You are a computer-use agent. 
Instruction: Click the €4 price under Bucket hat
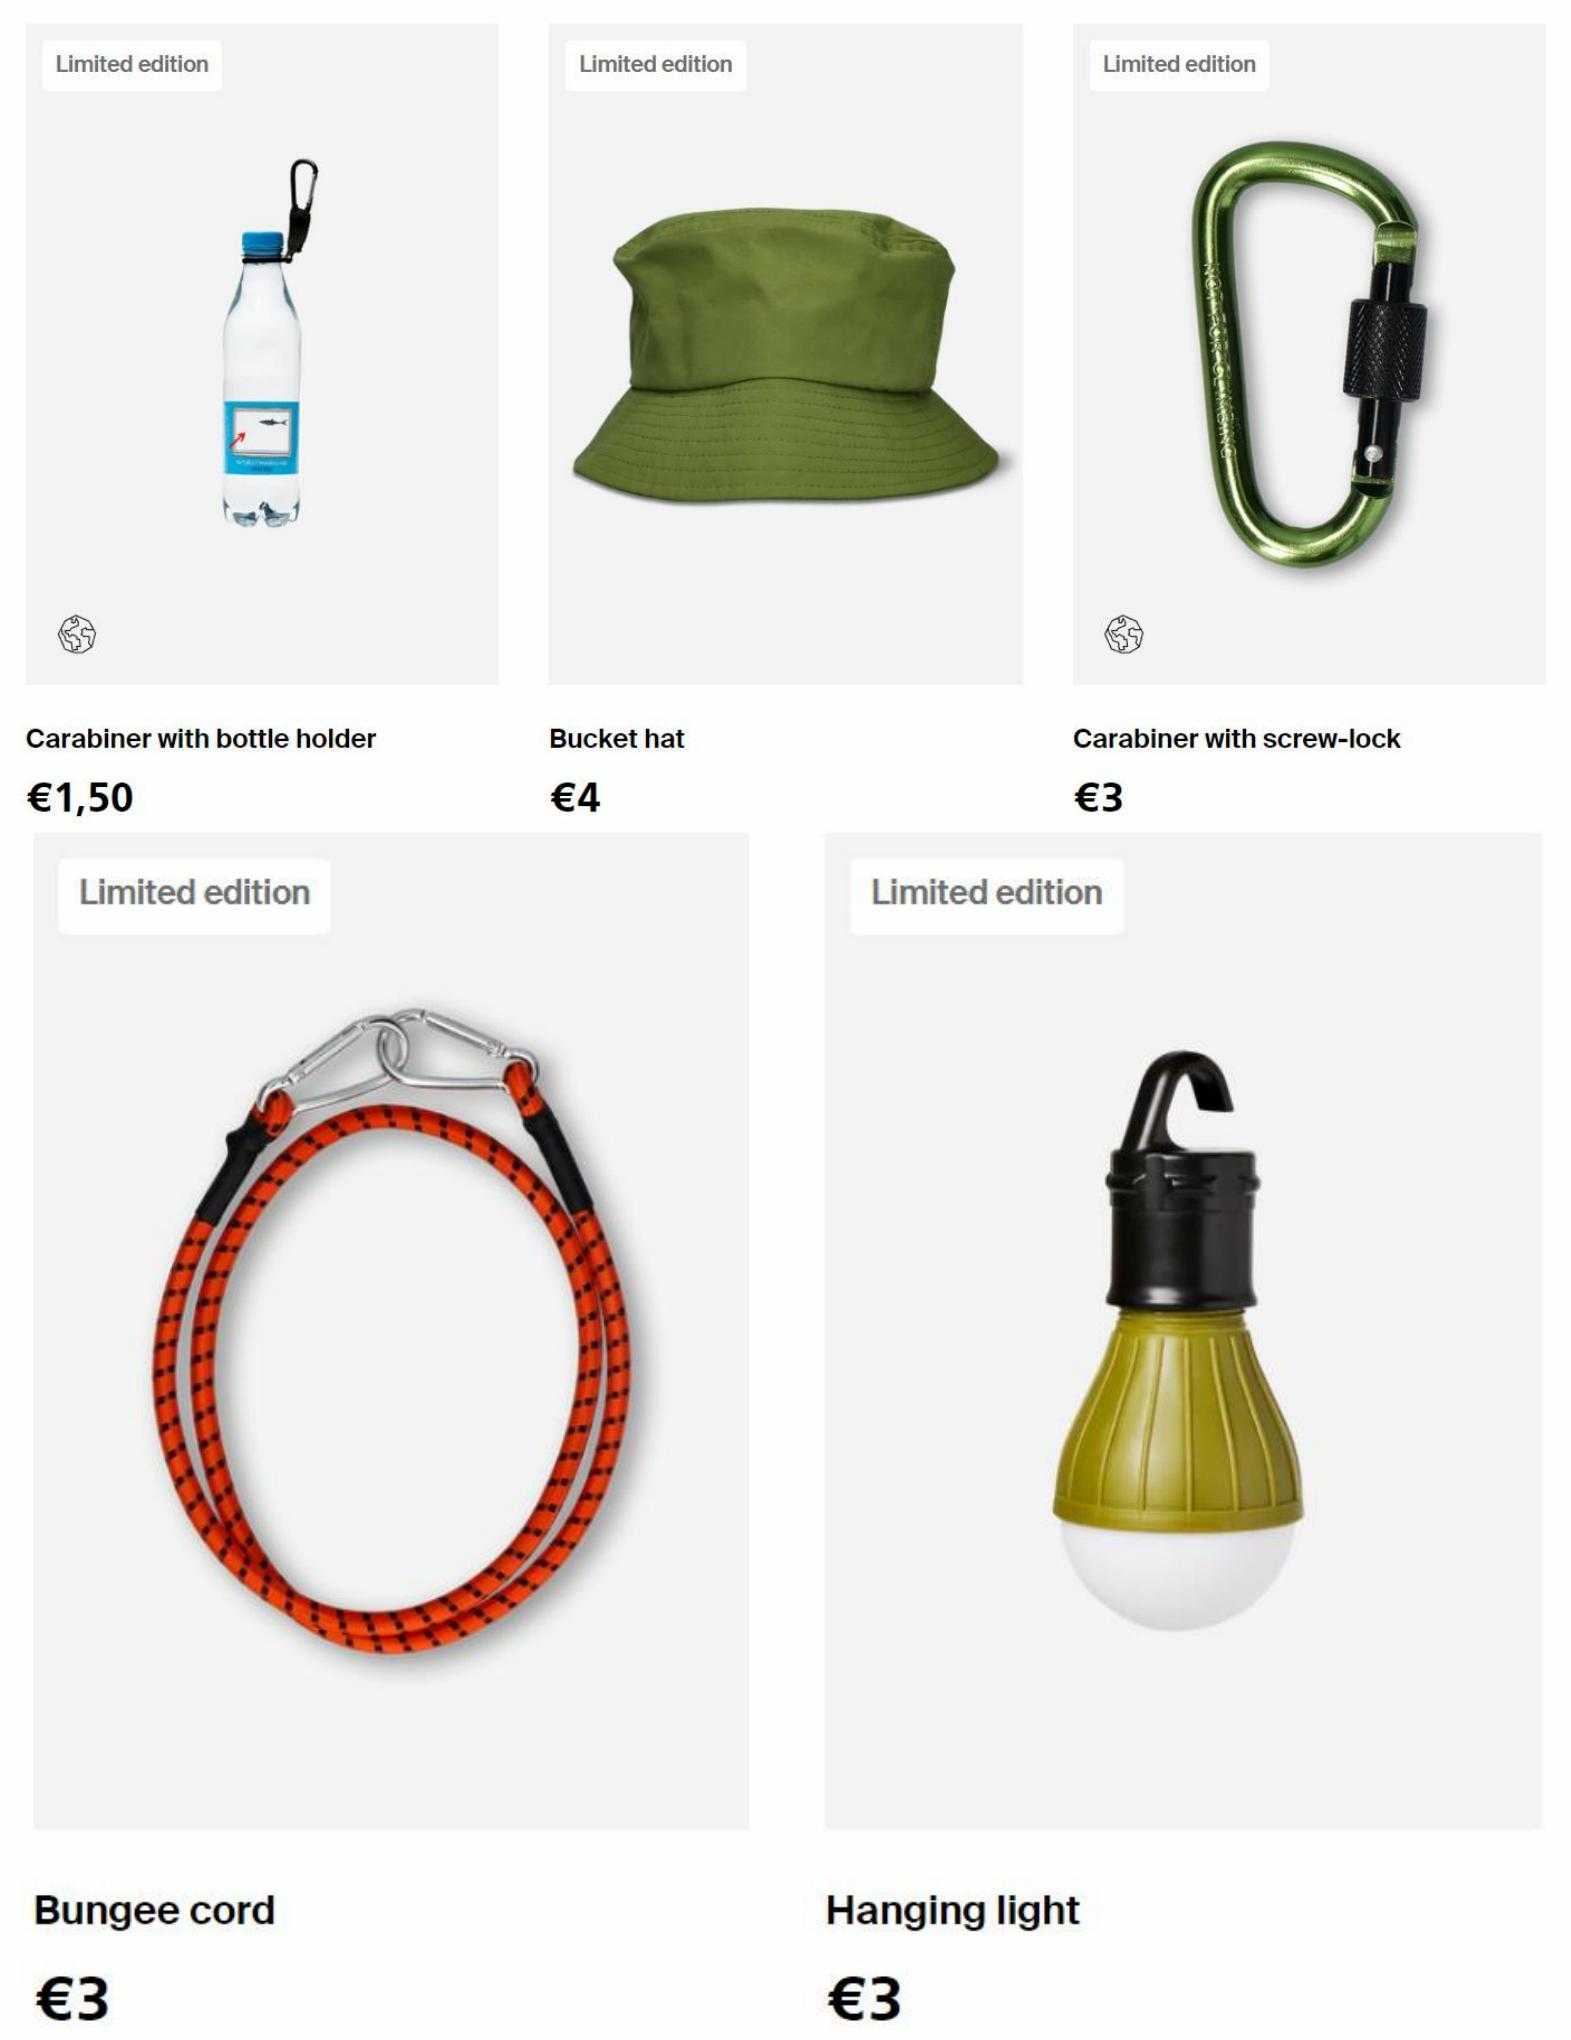tap(575, 798)
